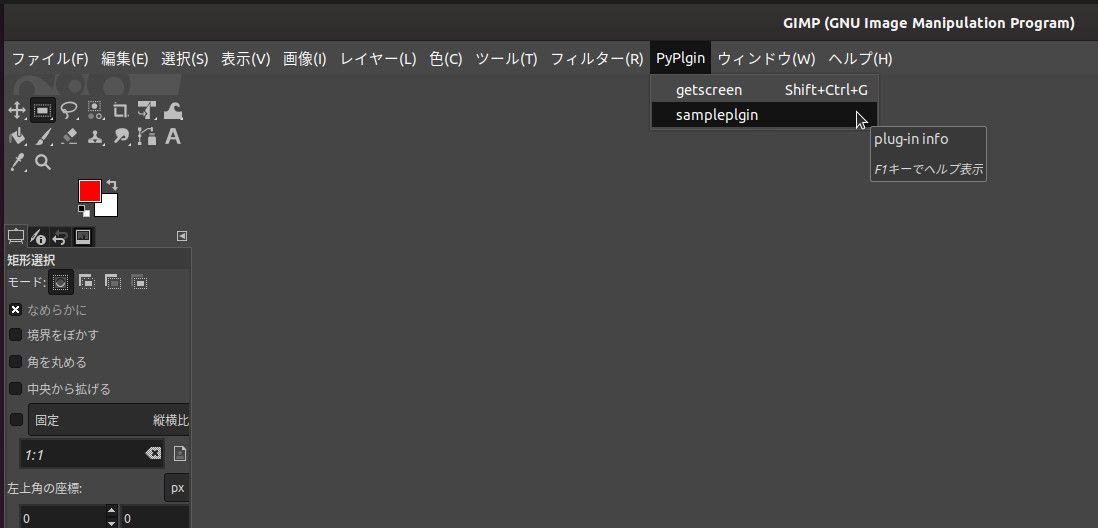The width and height of the screenshot is (1098, 528).
Task: Select the Zoom magnifier tool
Action: tap(42, 162)
